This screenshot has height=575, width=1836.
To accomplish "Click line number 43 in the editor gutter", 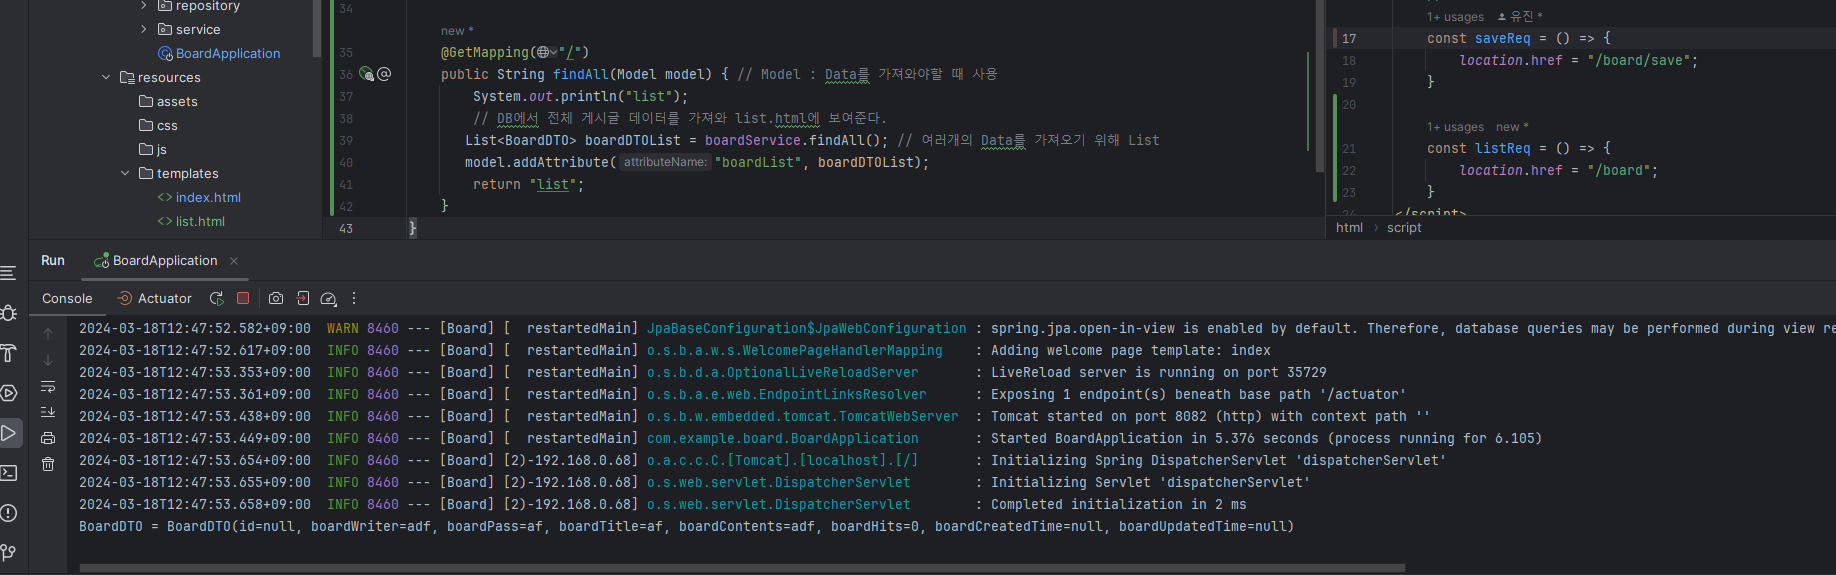I will [x=346, y=228].
